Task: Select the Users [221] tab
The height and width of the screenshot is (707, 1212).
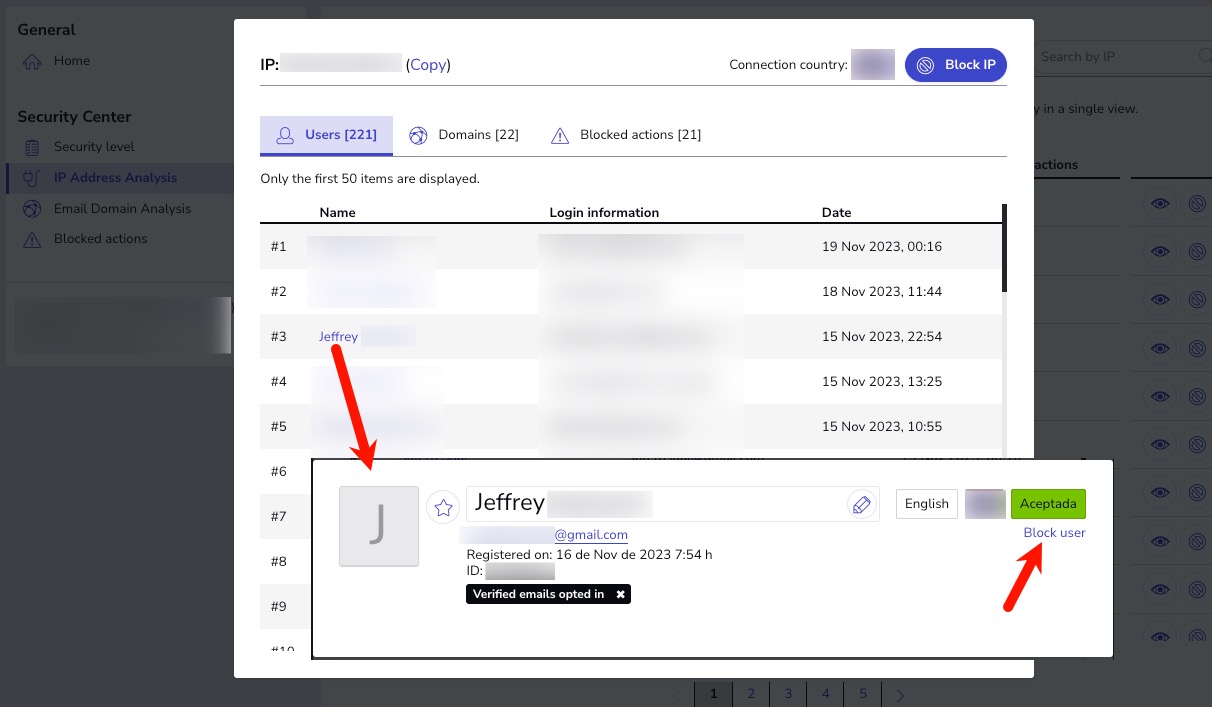Action: coord(326,135)
